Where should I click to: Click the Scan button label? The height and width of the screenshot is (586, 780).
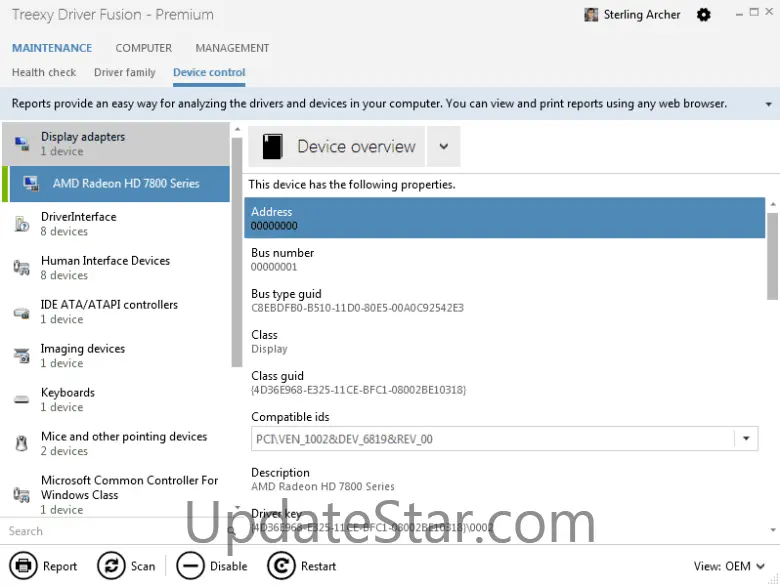coord(143,566)
